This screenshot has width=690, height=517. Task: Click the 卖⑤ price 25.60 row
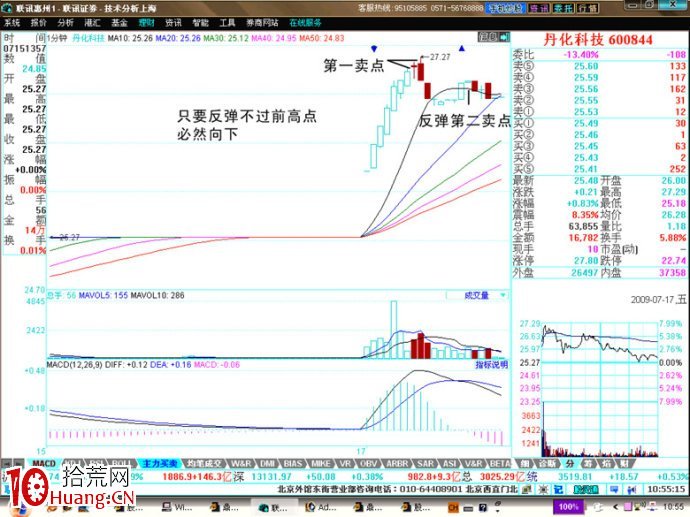[599, 66]
